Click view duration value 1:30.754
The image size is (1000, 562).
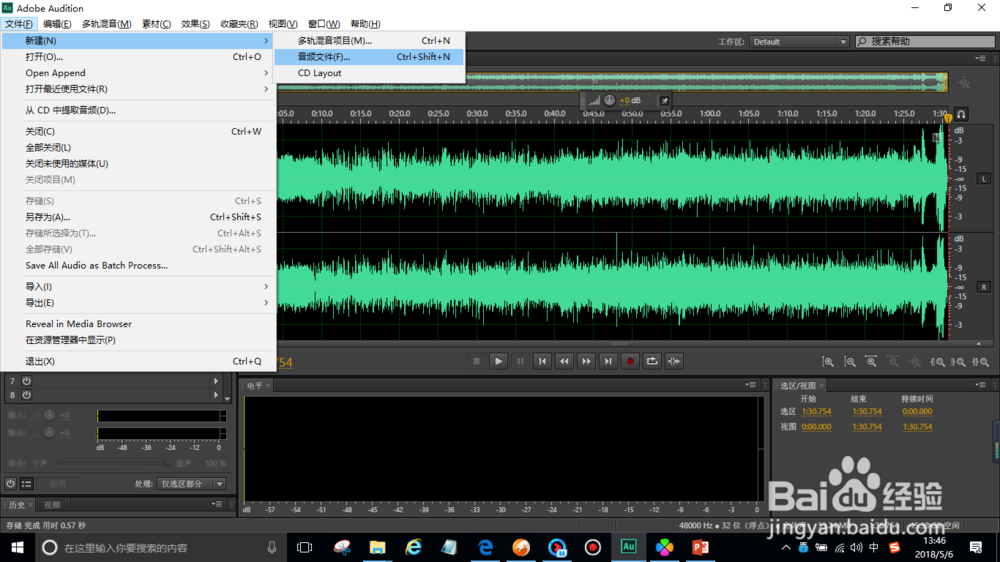(917, 427)
